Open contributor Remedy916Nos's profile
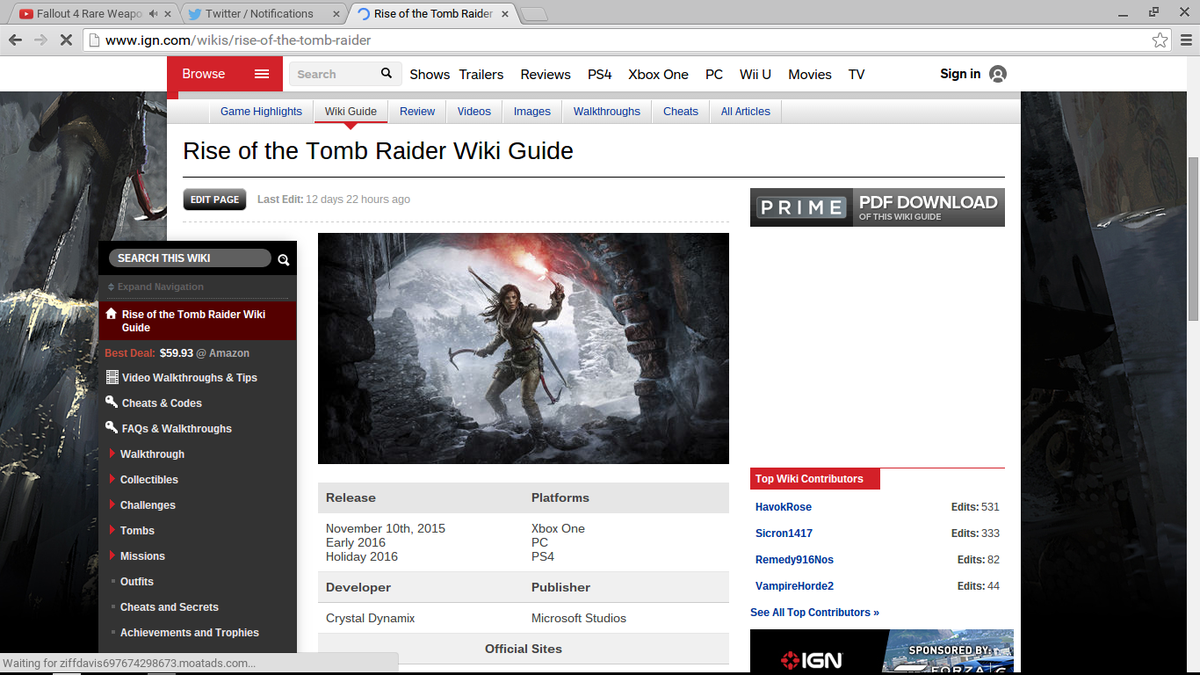 [x=794, y=559]
